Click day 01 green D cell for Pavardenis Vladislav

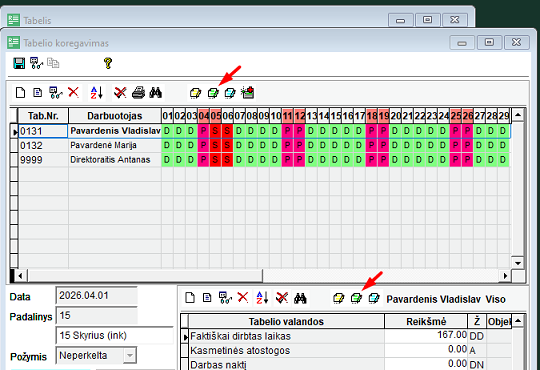[167, 131]
